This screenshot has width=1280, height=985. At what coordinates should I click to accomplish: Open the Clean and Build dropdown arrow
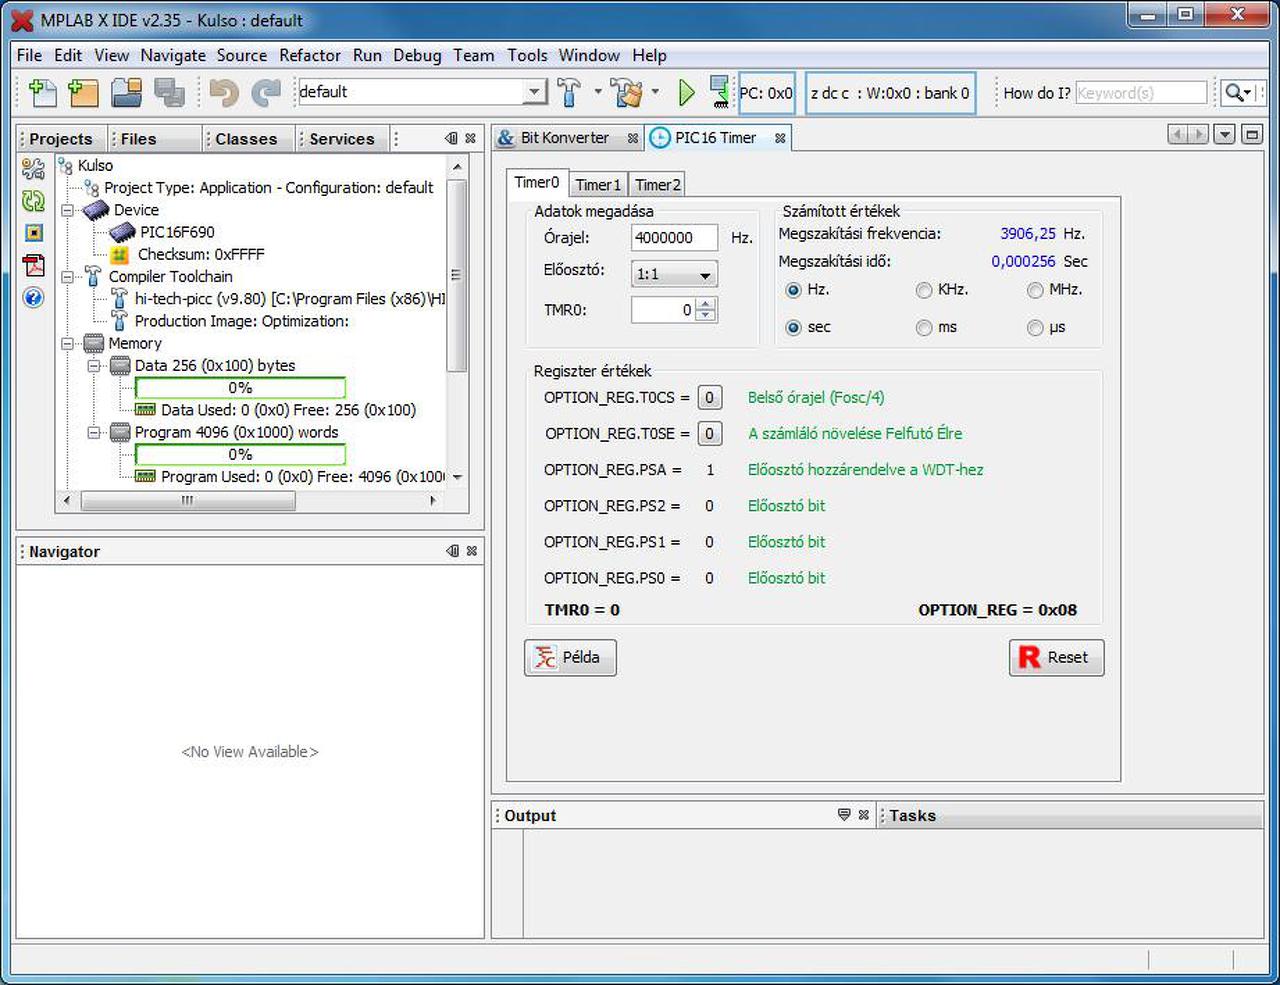click(655, 92)
